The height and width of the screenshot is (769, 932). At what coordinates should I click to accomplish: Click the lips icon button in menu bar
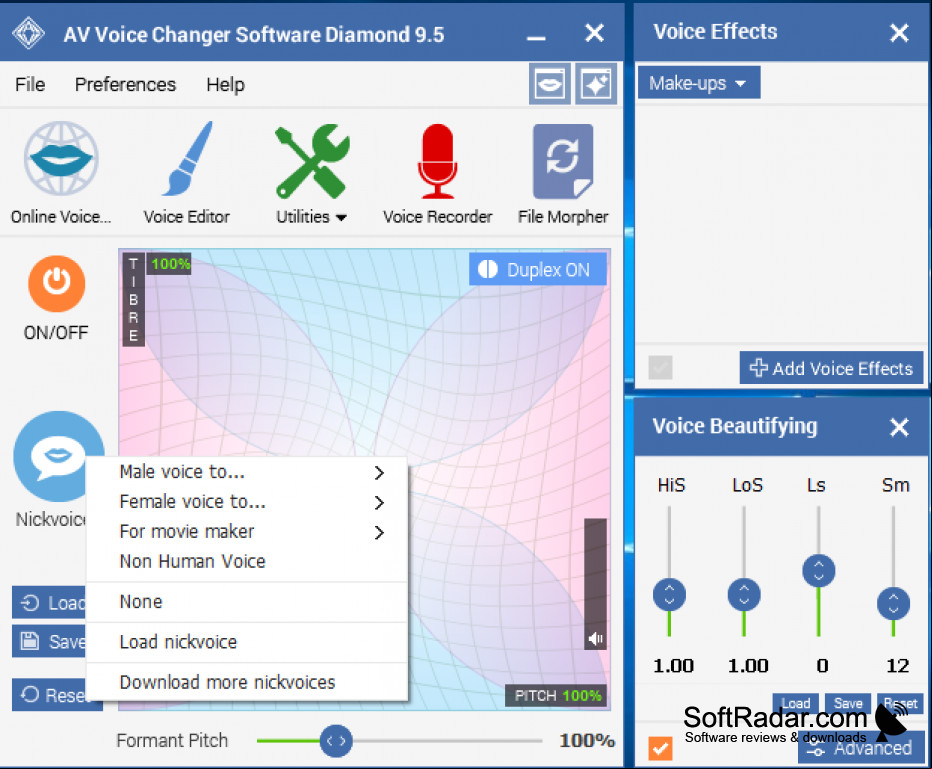click(550, 84)
